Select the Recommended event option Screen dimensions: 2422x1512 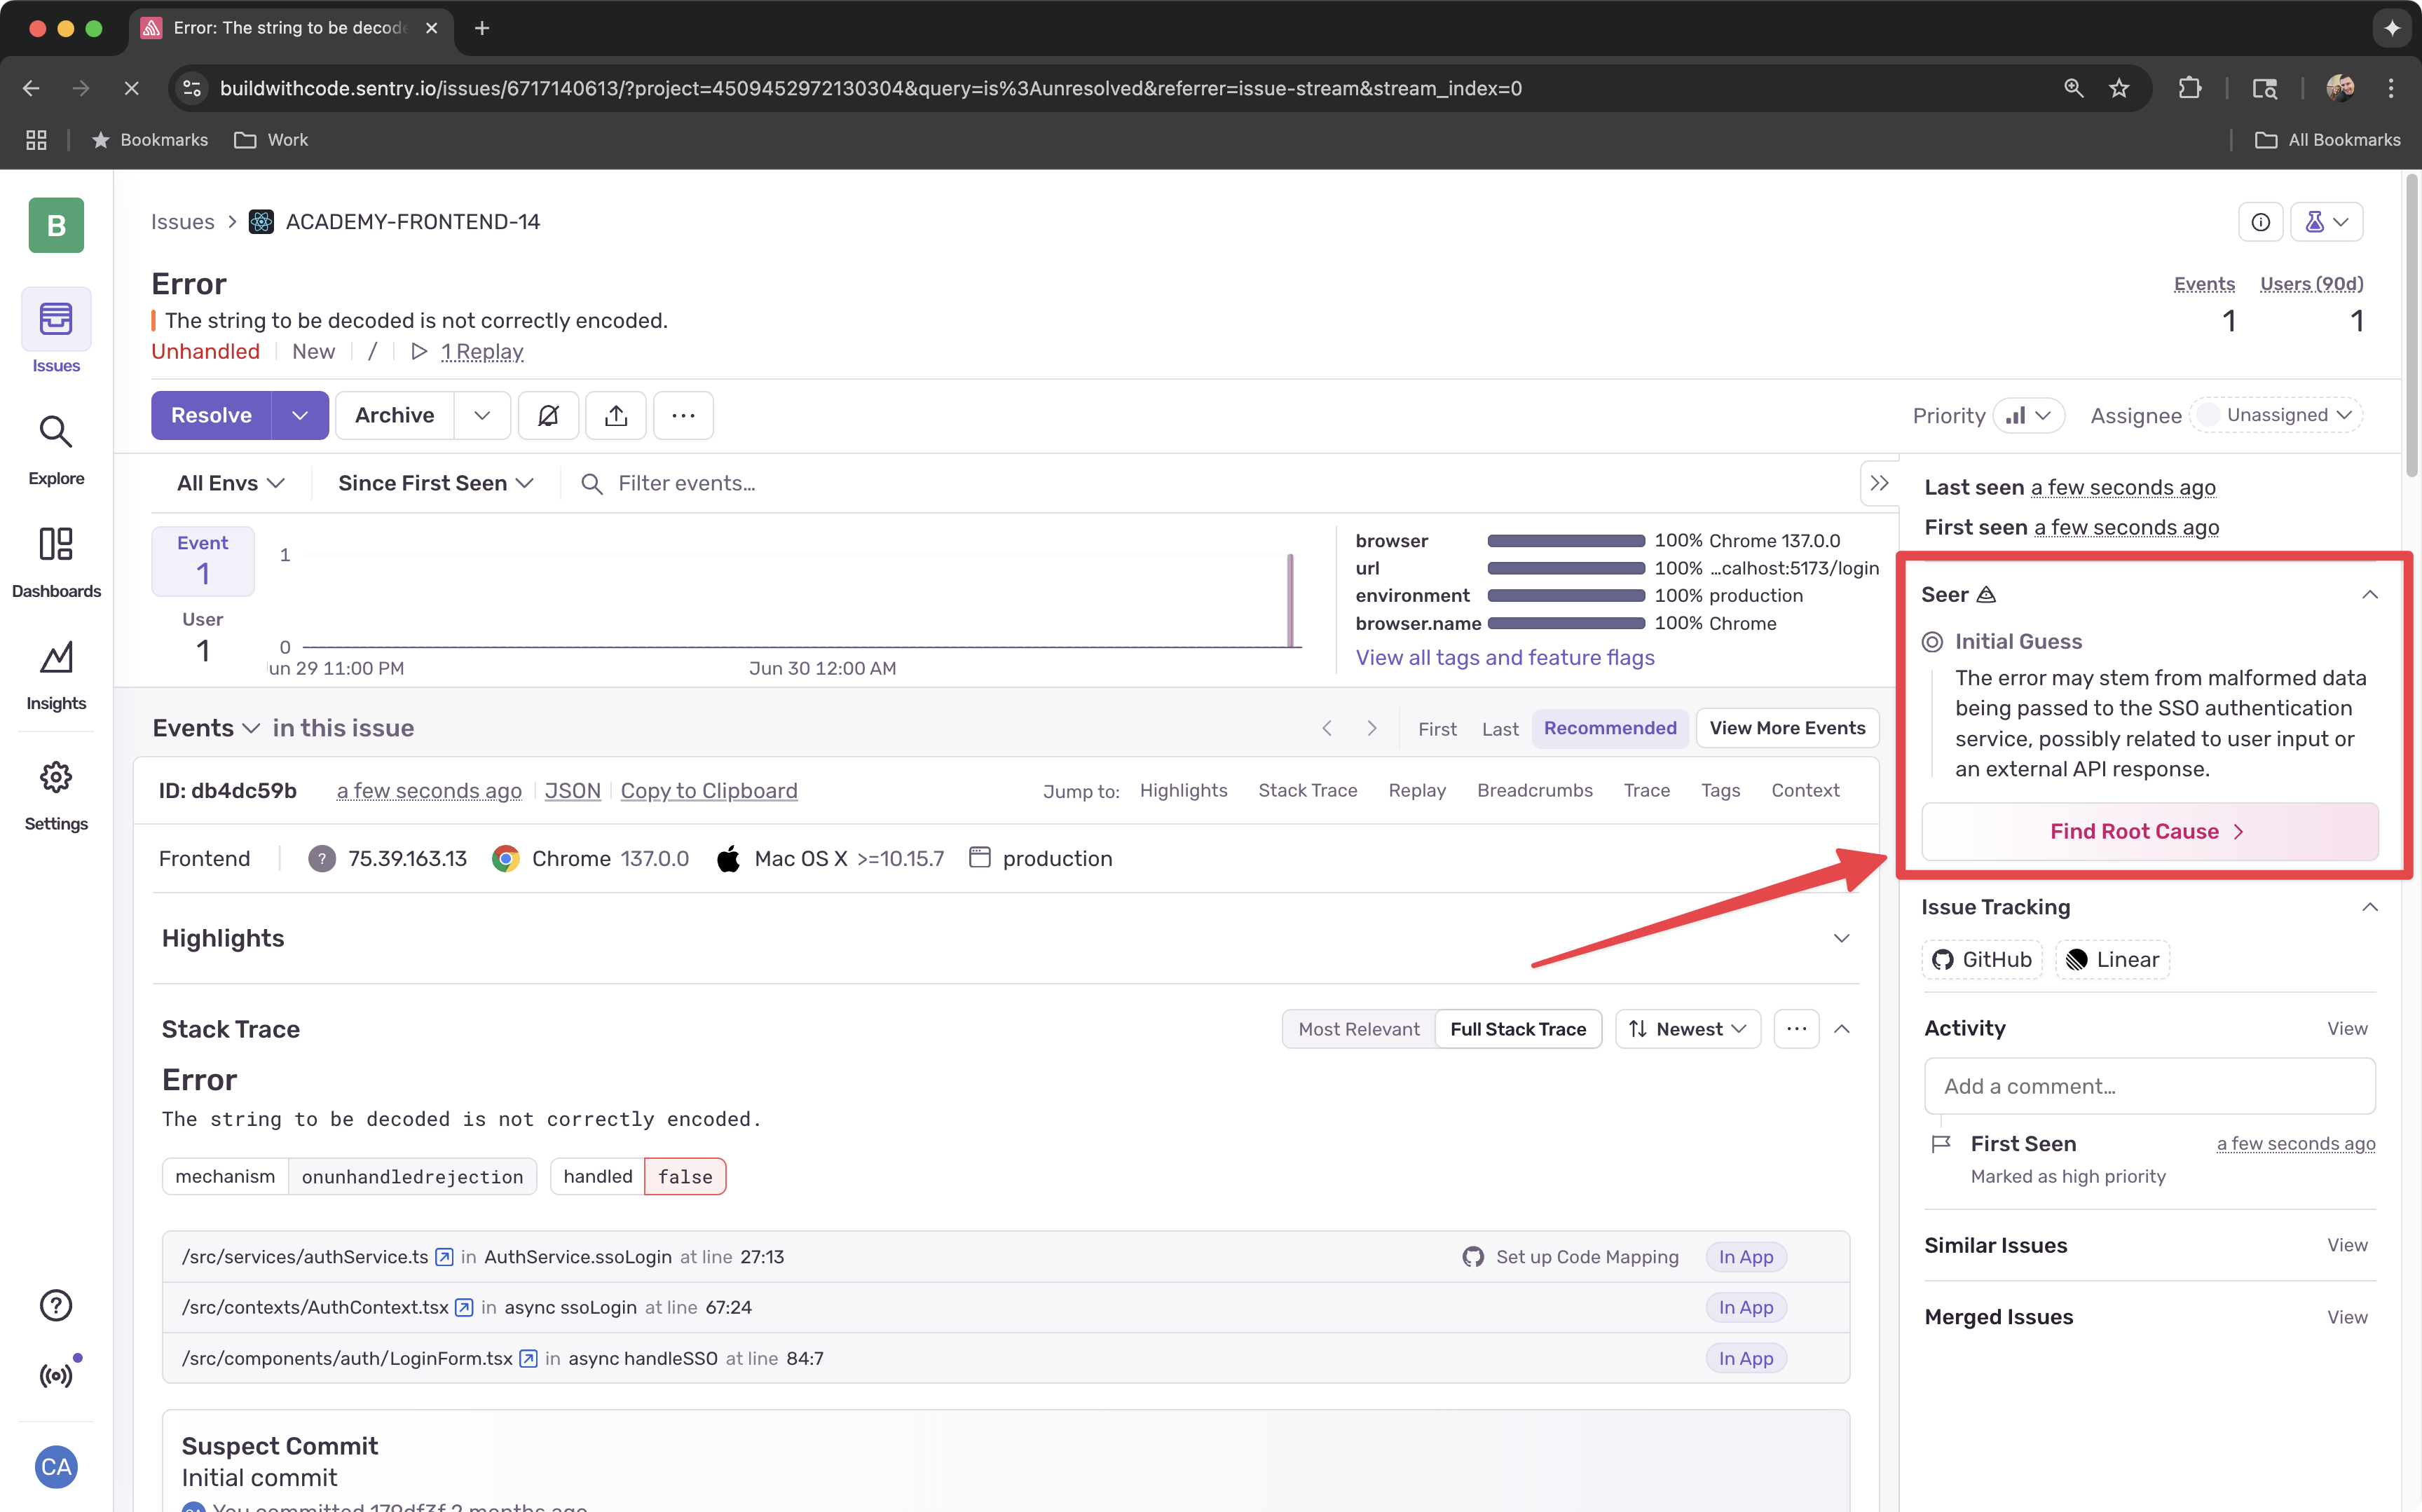(x=1610, y=728)
